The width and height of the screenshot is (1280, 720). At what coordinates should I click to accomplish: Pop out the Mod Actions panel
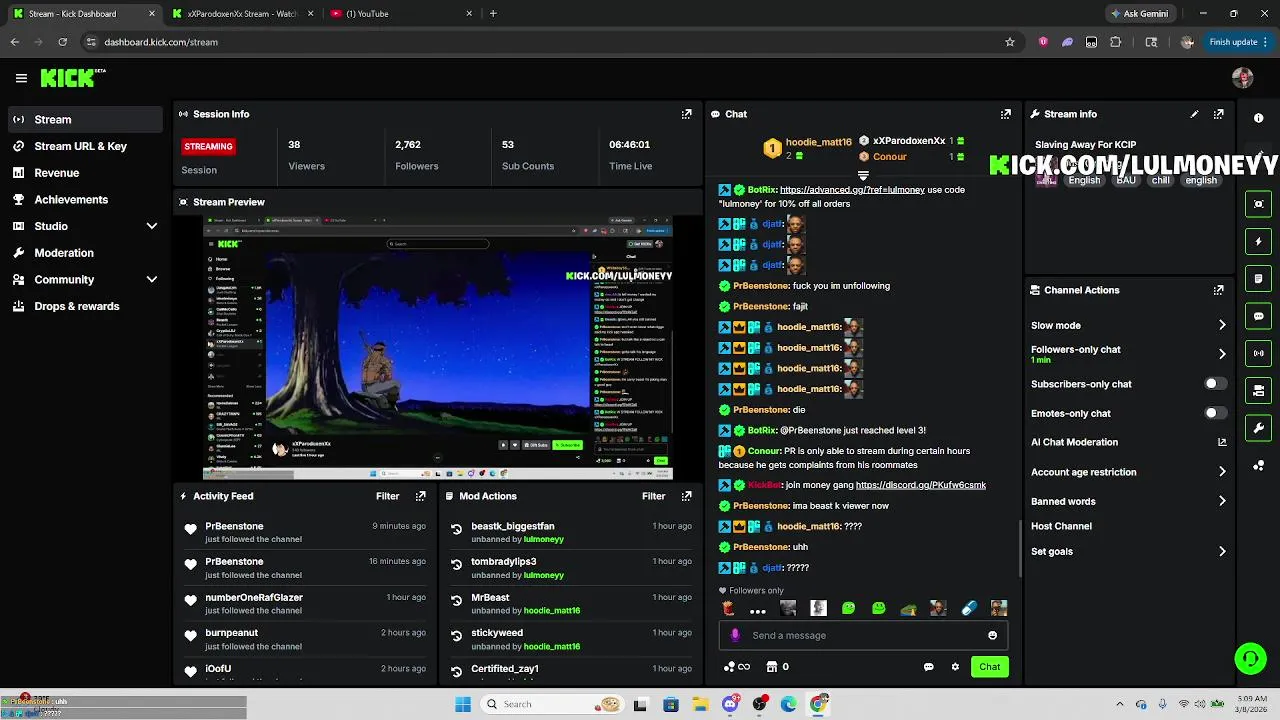[x=686, y=496]
